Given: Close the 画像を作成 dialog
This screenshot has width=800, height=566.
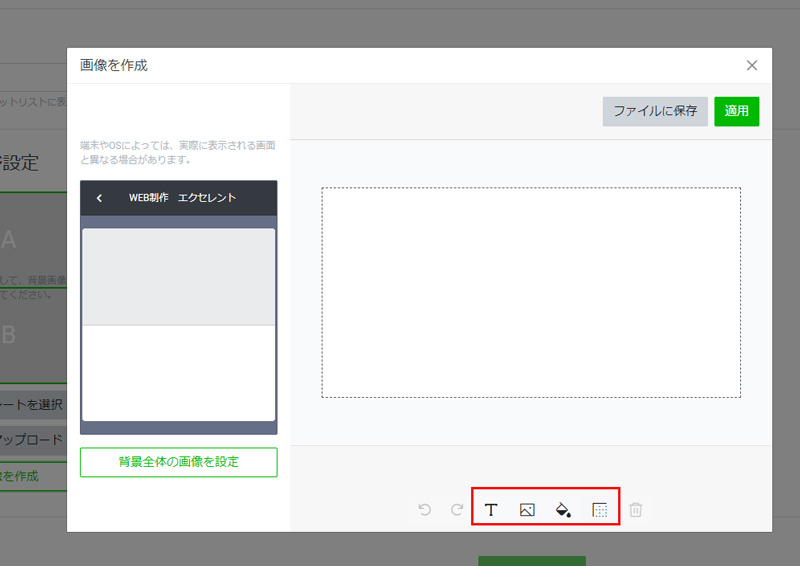Looking at the screenshot, I should tap(752, 65).
